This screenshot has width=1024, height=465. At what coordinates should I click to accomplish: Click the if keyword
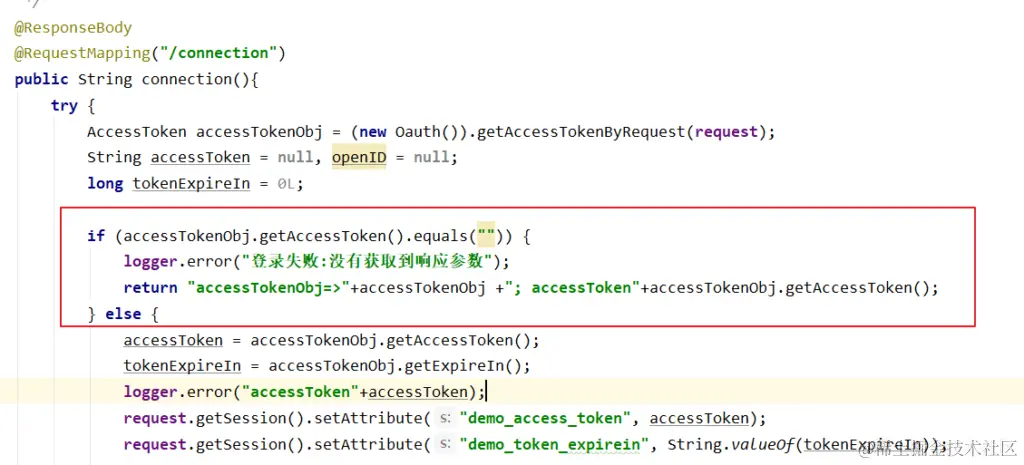[x=96, y=236]
